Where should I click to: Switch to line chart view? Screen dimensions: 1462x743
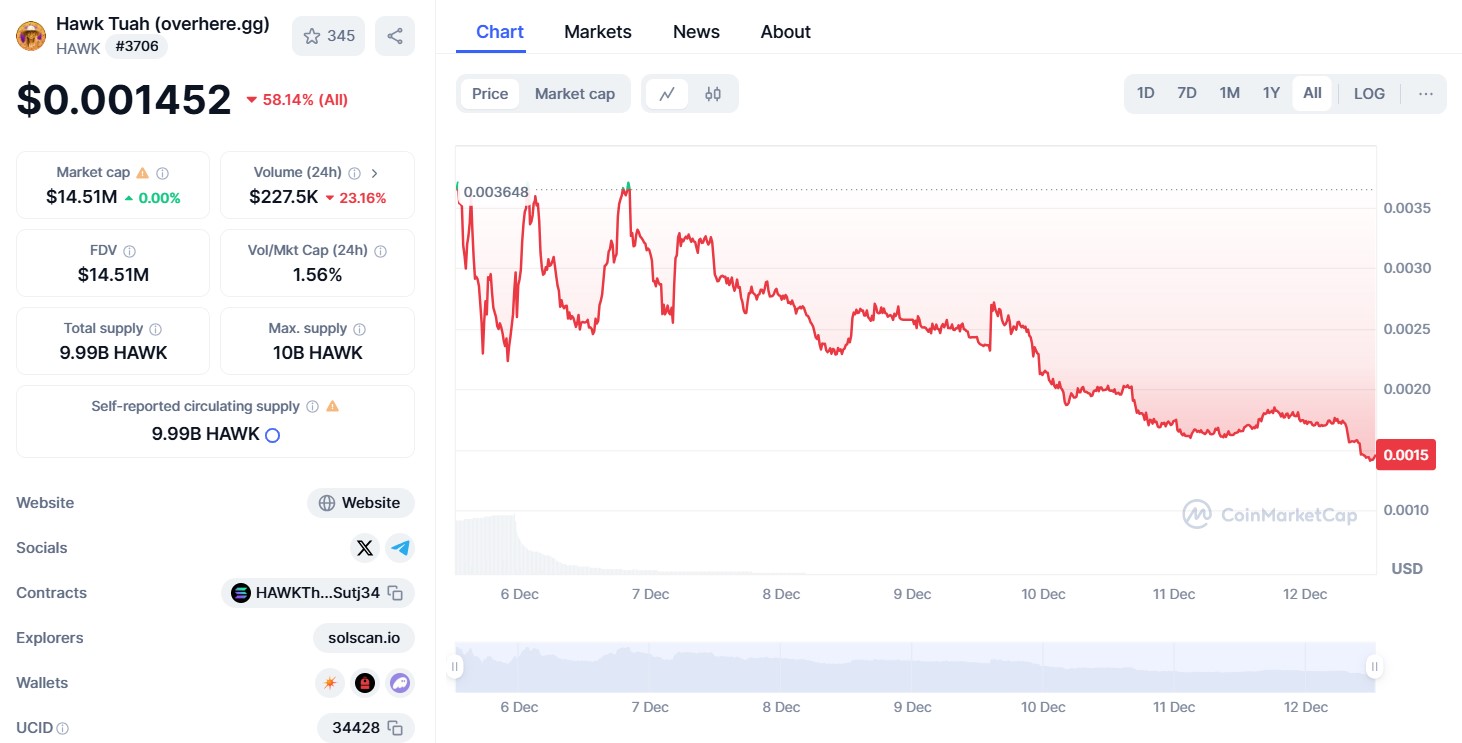tap(667, 94)
